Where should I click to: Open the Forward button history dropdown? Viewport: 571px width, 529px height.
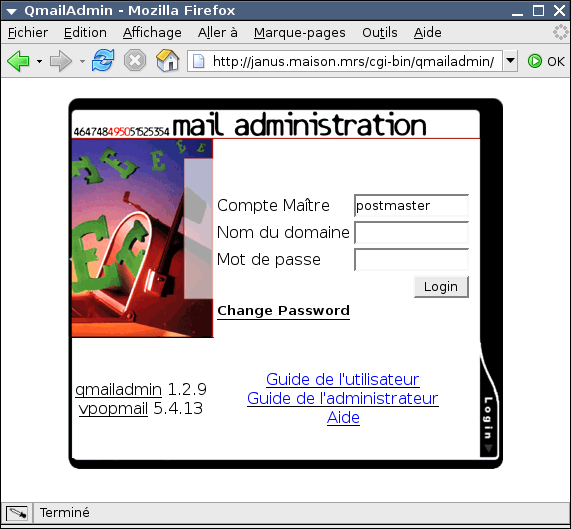click(82, 62)
